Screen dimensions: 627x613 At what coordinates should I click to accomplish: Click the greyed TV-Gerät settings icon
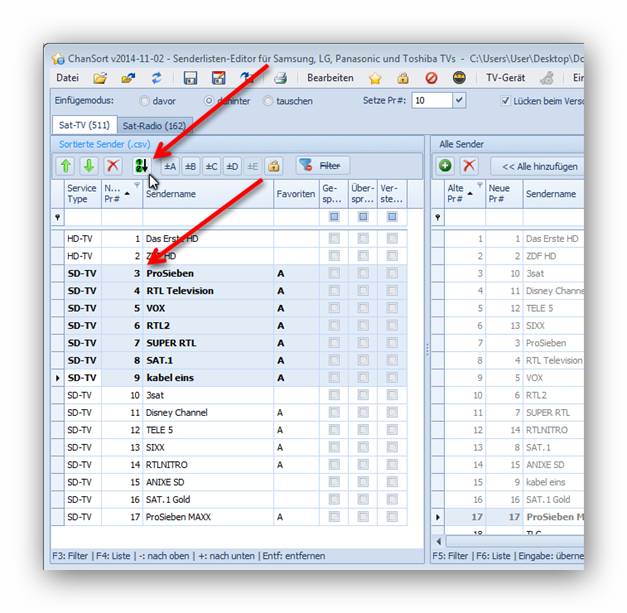547,78
